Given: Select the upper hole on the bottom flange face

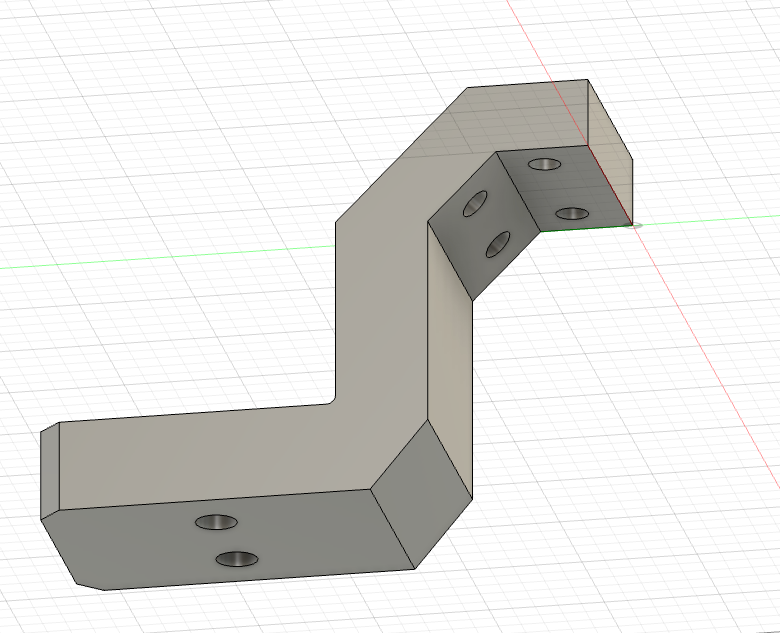Looking at the screenshot, I should click(217, 522).
